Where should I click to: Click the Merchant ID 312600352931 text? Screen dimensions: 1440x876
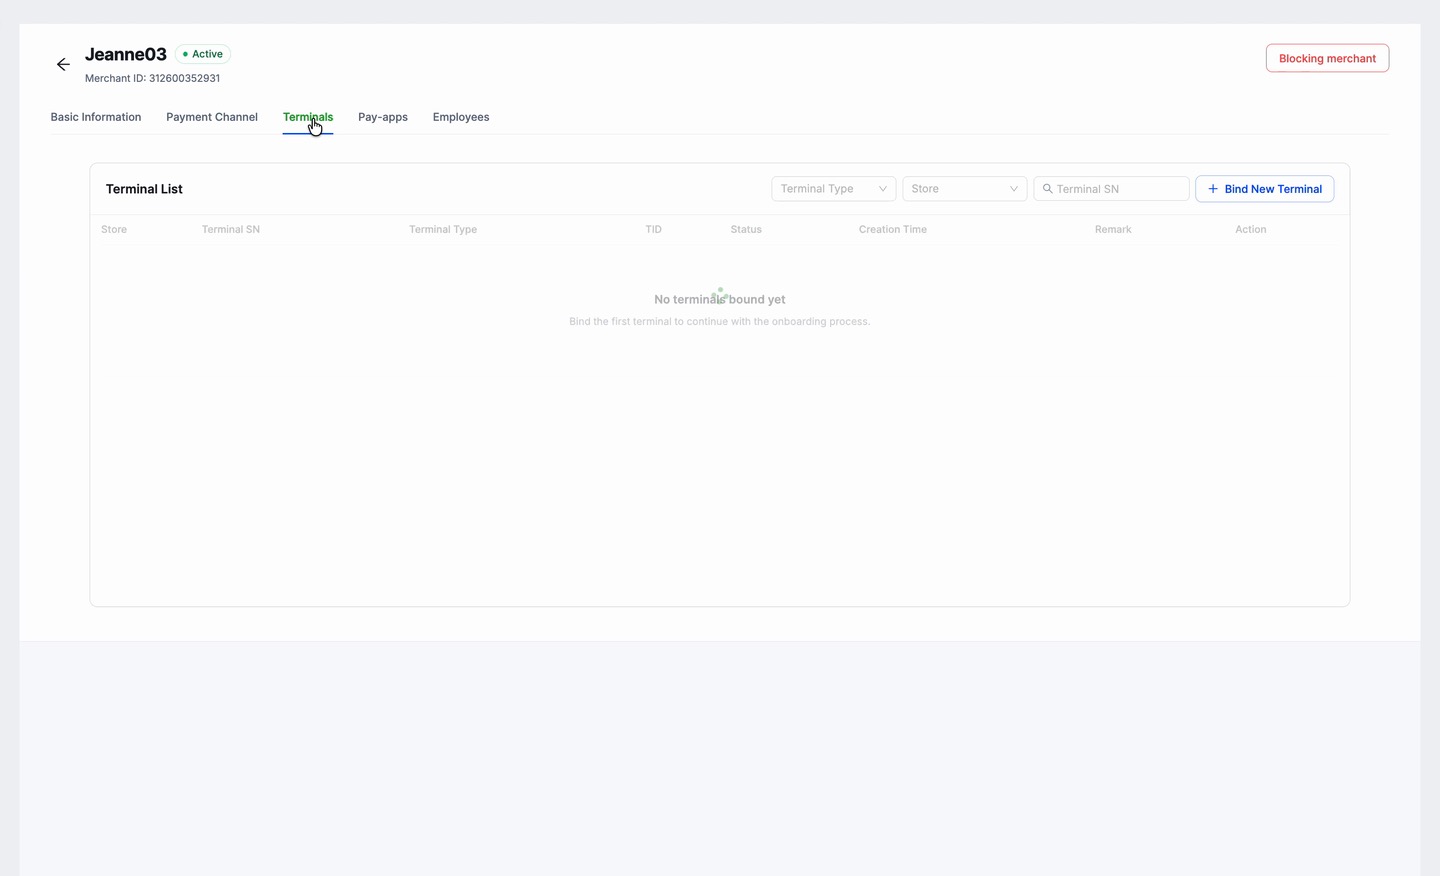[152, 78]
